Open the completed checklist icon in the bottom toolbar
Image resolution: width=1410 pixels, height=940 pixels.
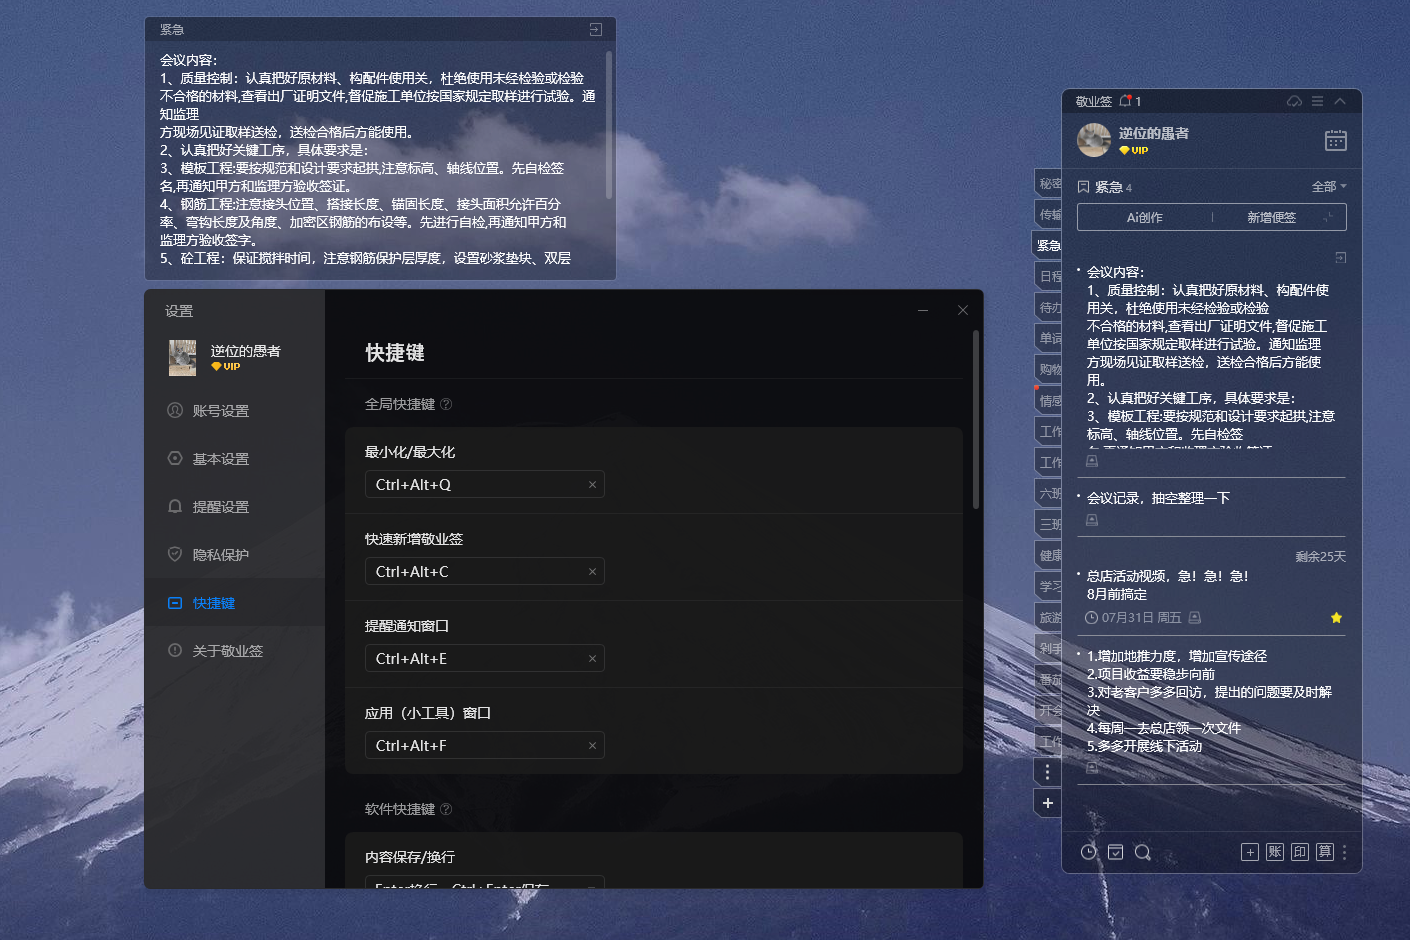point(1116,852)
